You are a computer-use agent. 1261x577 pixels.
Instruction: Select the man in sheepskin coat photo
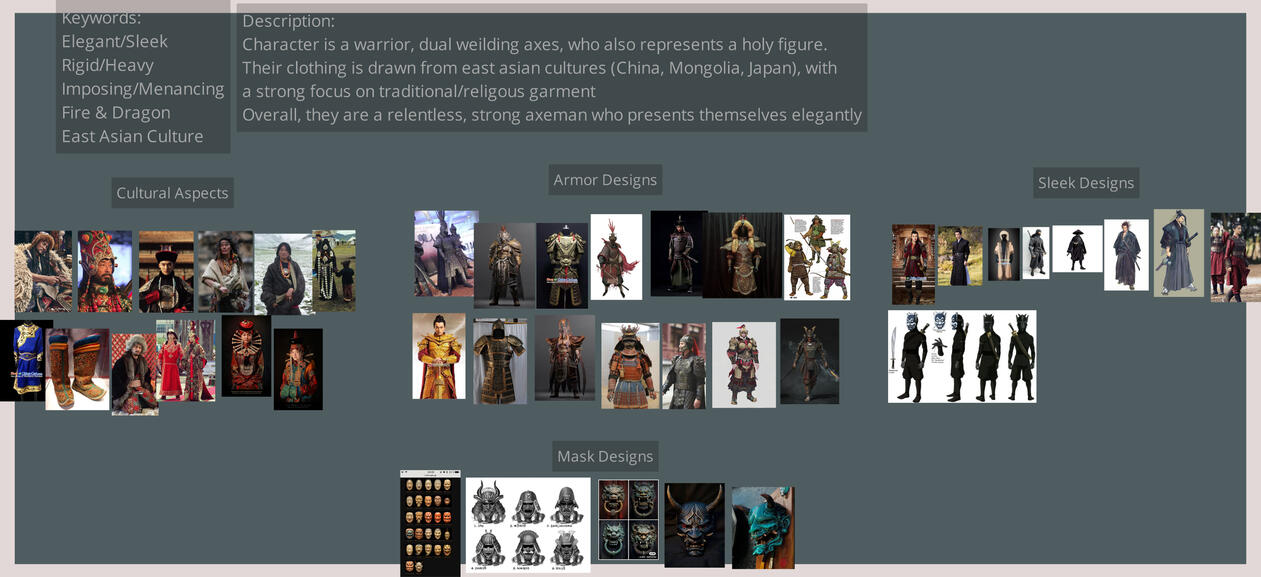[43, 271]
